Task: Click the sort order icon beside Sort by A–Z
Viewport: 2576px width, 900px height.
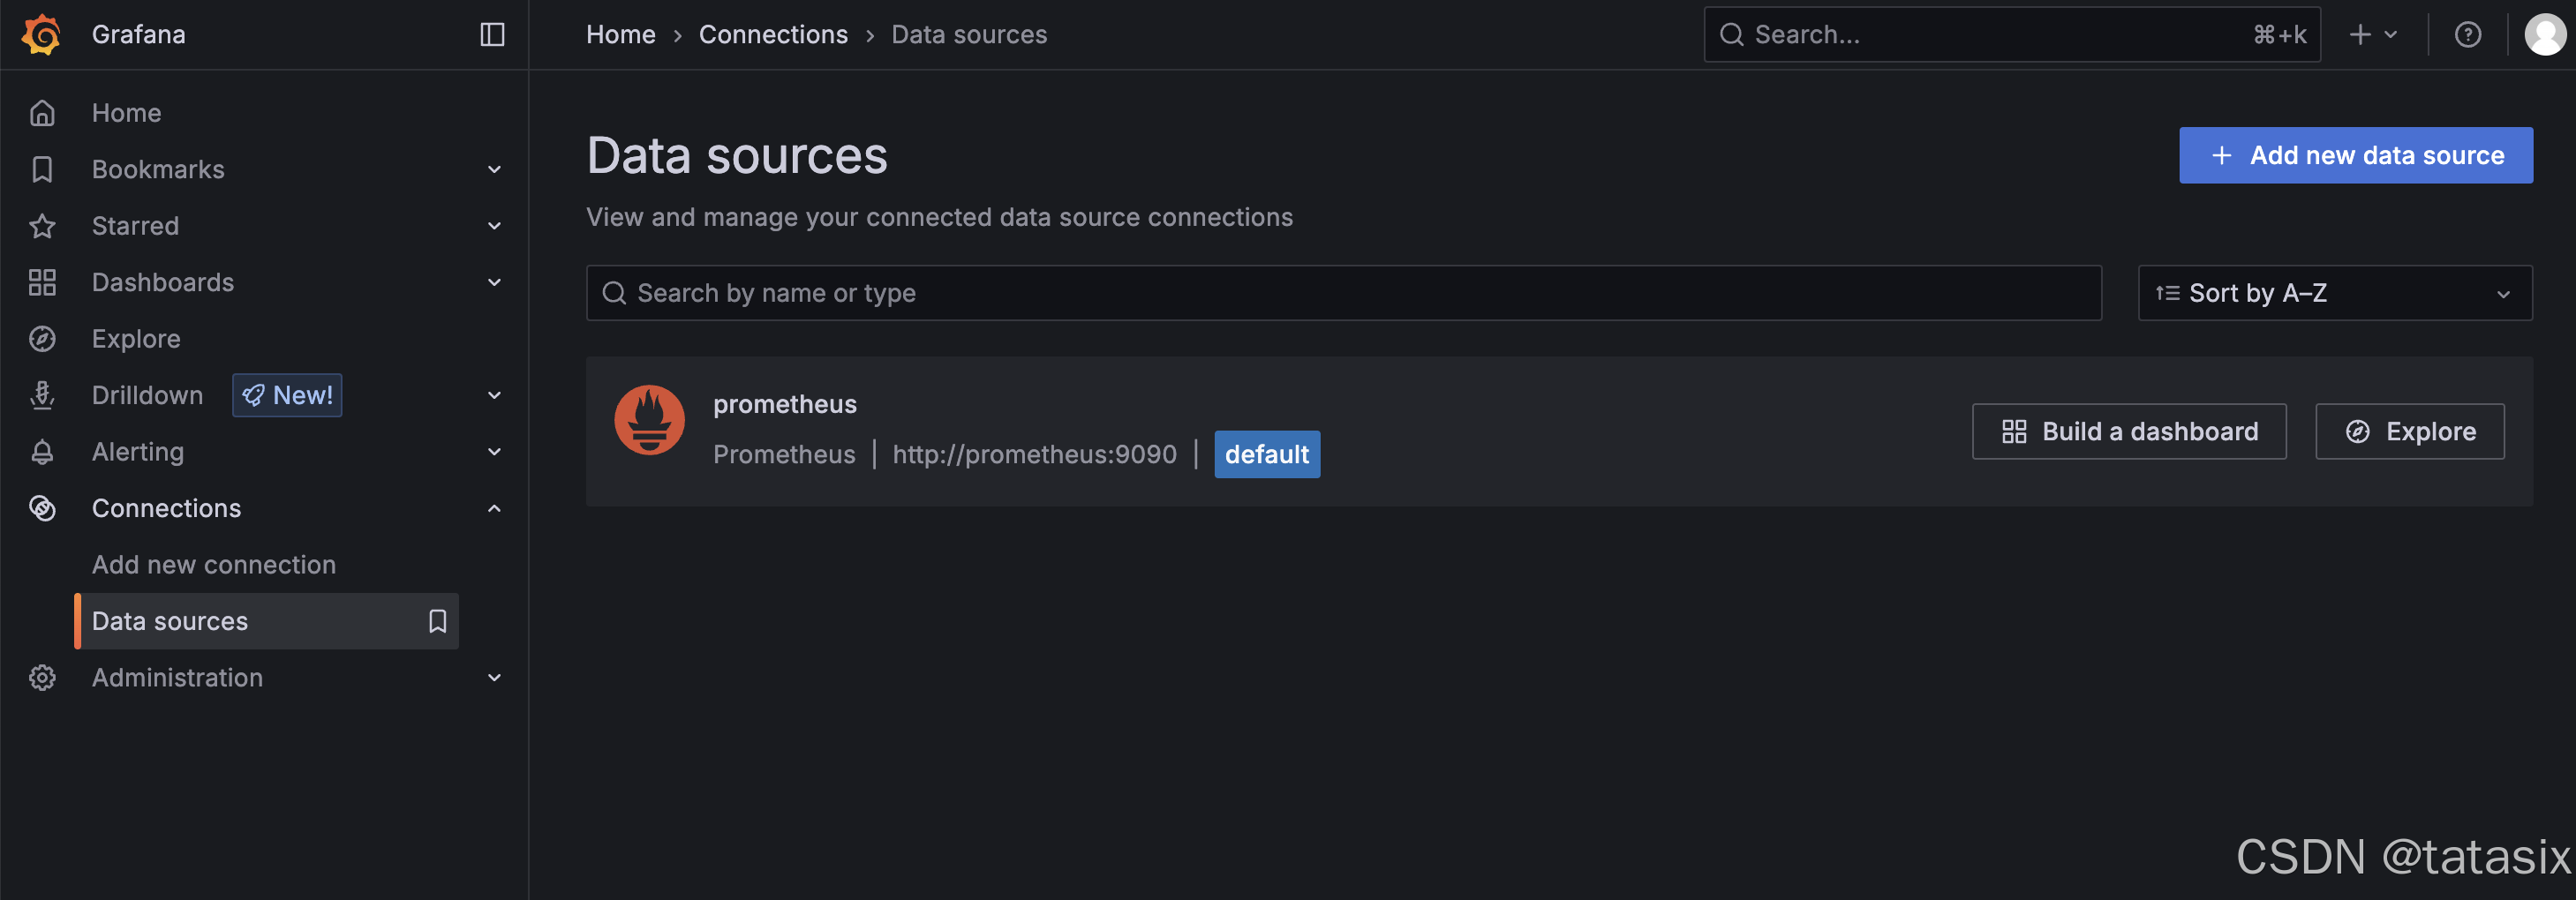Action: click(2167, 293)
